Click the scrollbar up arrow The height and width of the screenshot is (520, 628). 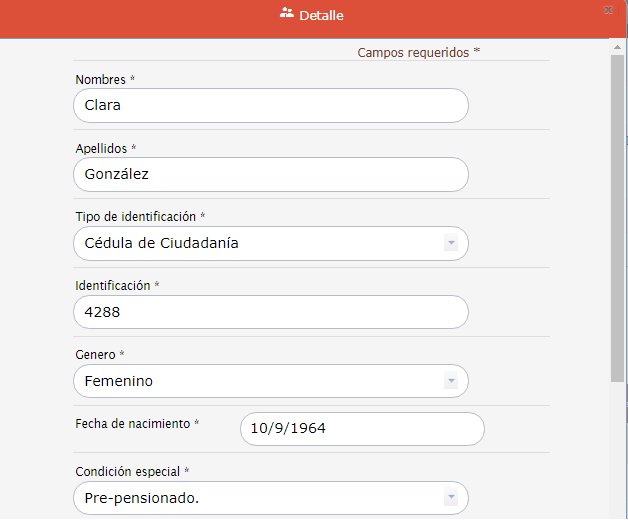pos(618,46)
